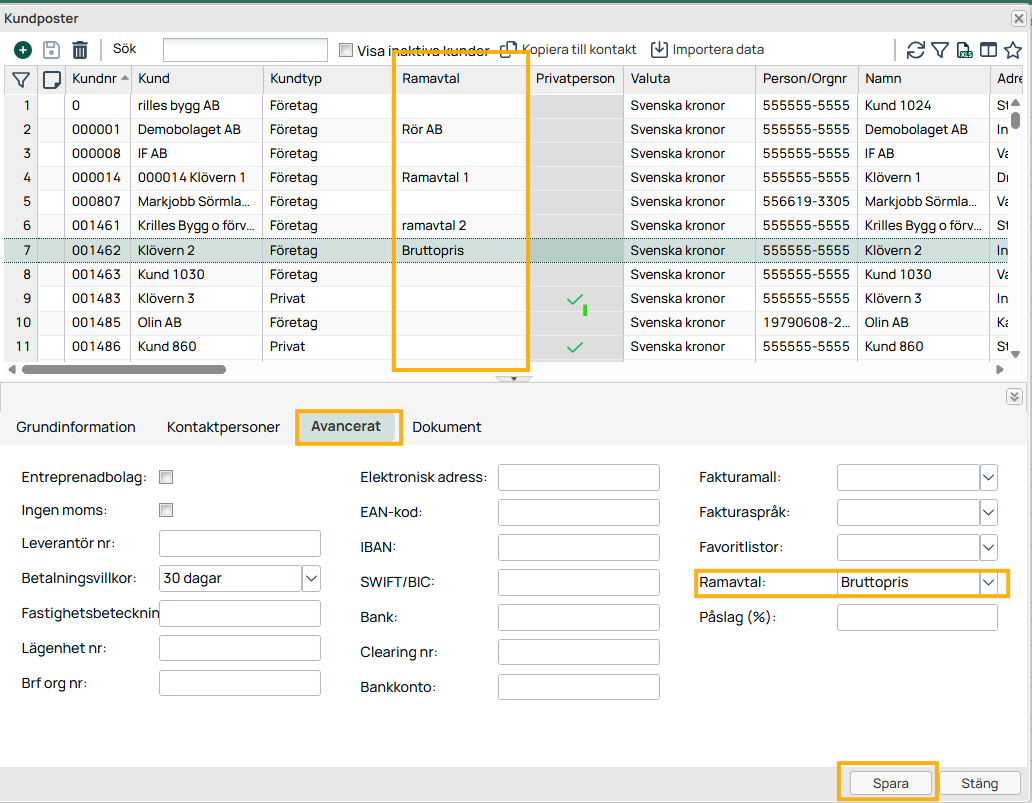Viewport: 1032px width, 803px height.
Task: Click the splitter arrow below the grid
Action: pos(513,378)
